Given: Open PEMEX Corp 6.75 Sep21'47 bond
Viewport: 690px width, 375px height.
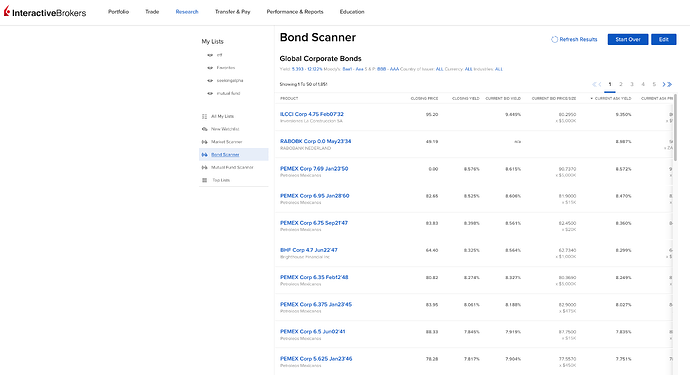Looking at the screenshot, I should [x=314, y=223].
